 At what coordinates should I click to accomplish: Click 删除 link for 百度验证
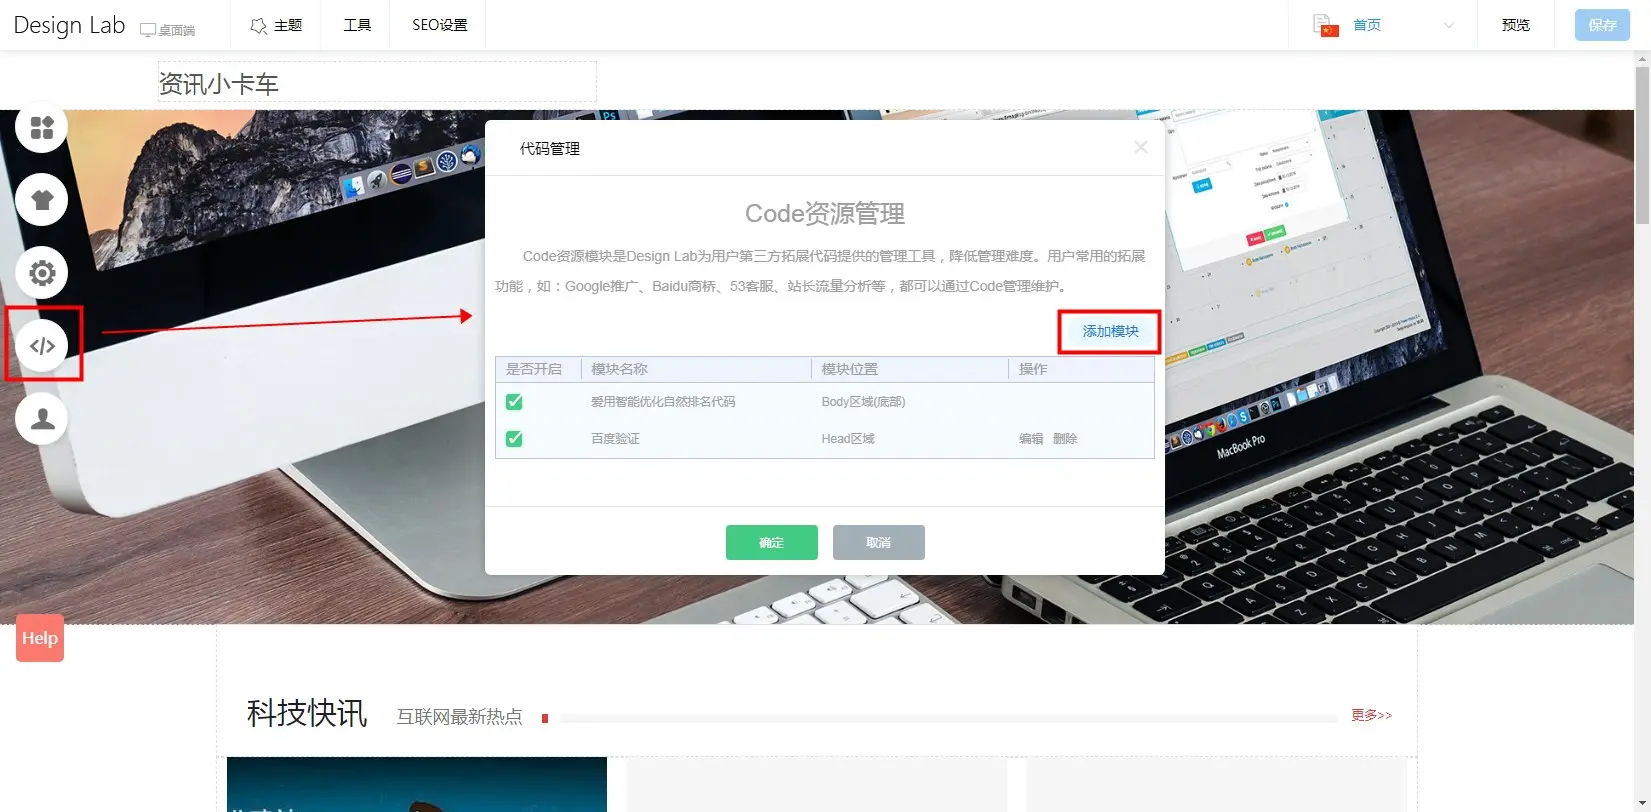coord(1065,439)
